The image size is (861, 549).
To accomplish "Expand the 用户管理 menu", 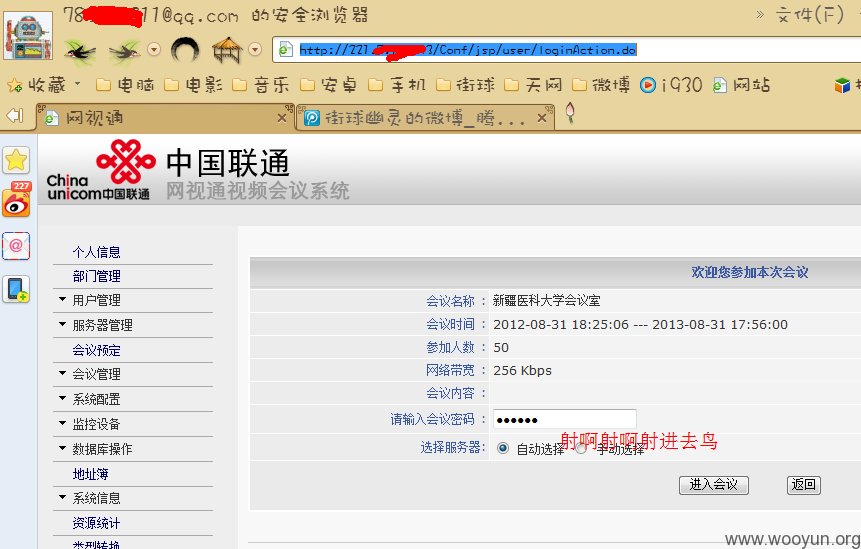I will (97, 300).
